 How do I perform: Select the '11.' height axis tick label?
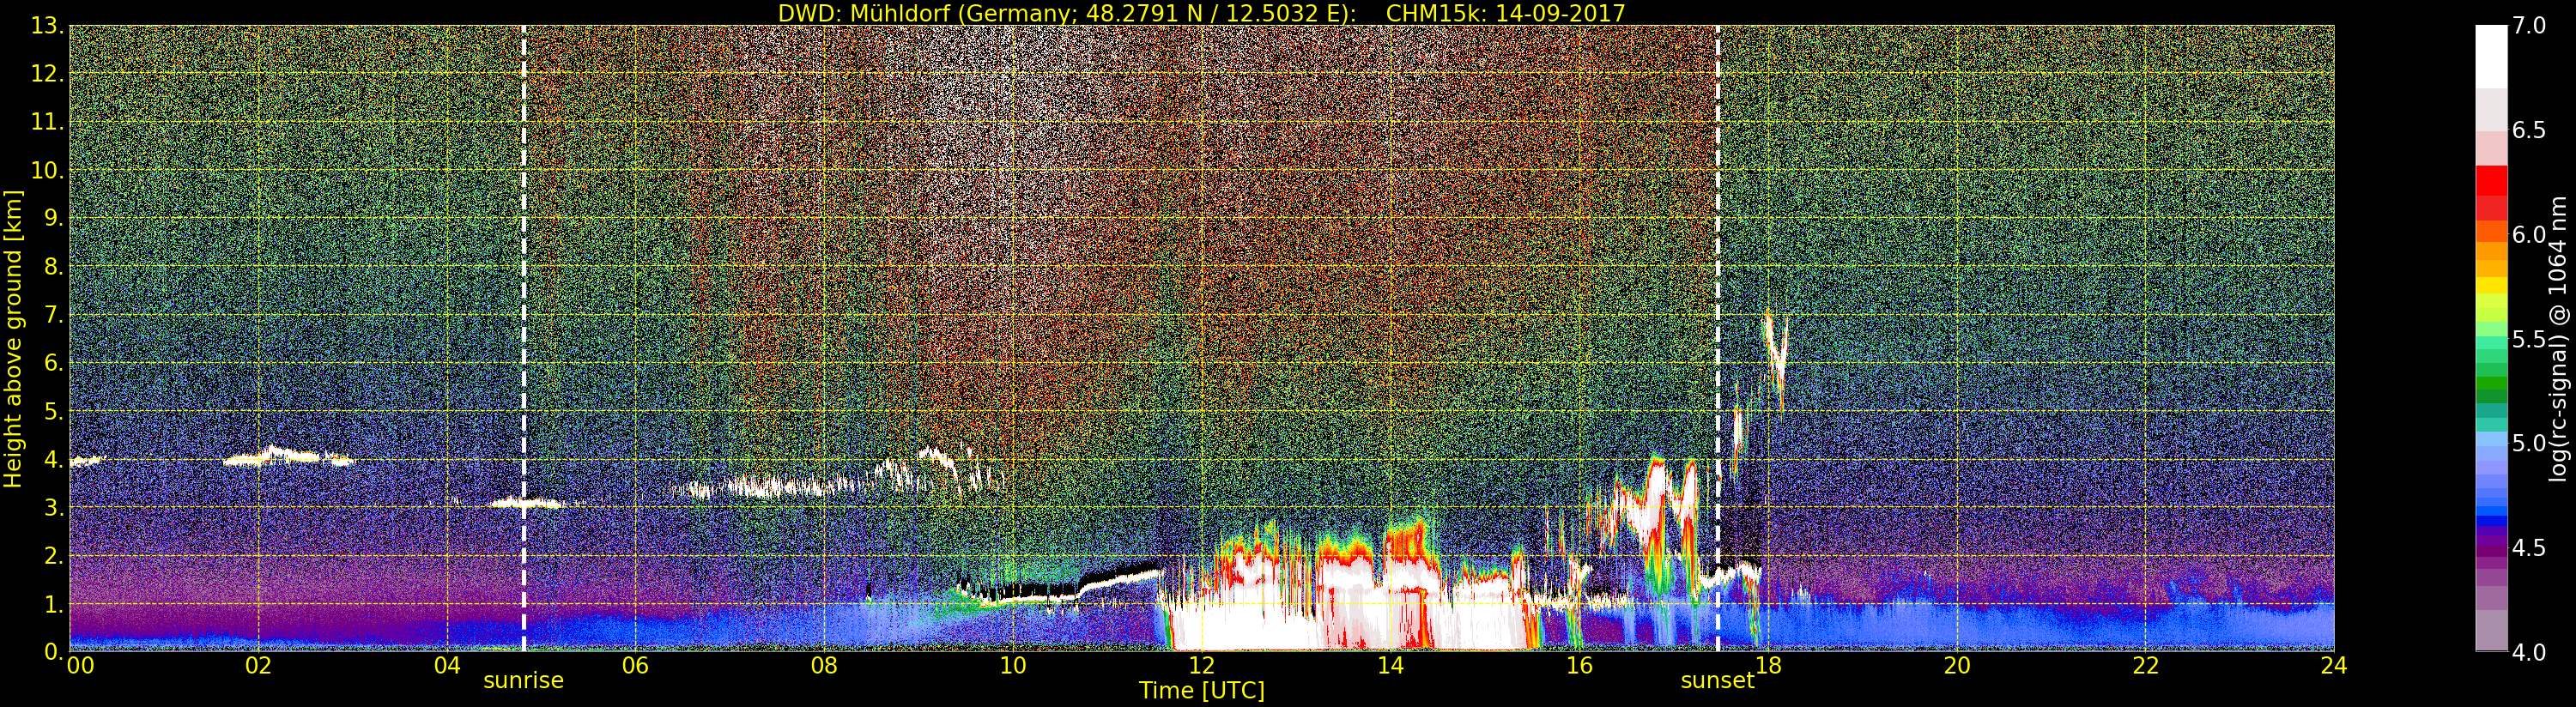(47, 122)
